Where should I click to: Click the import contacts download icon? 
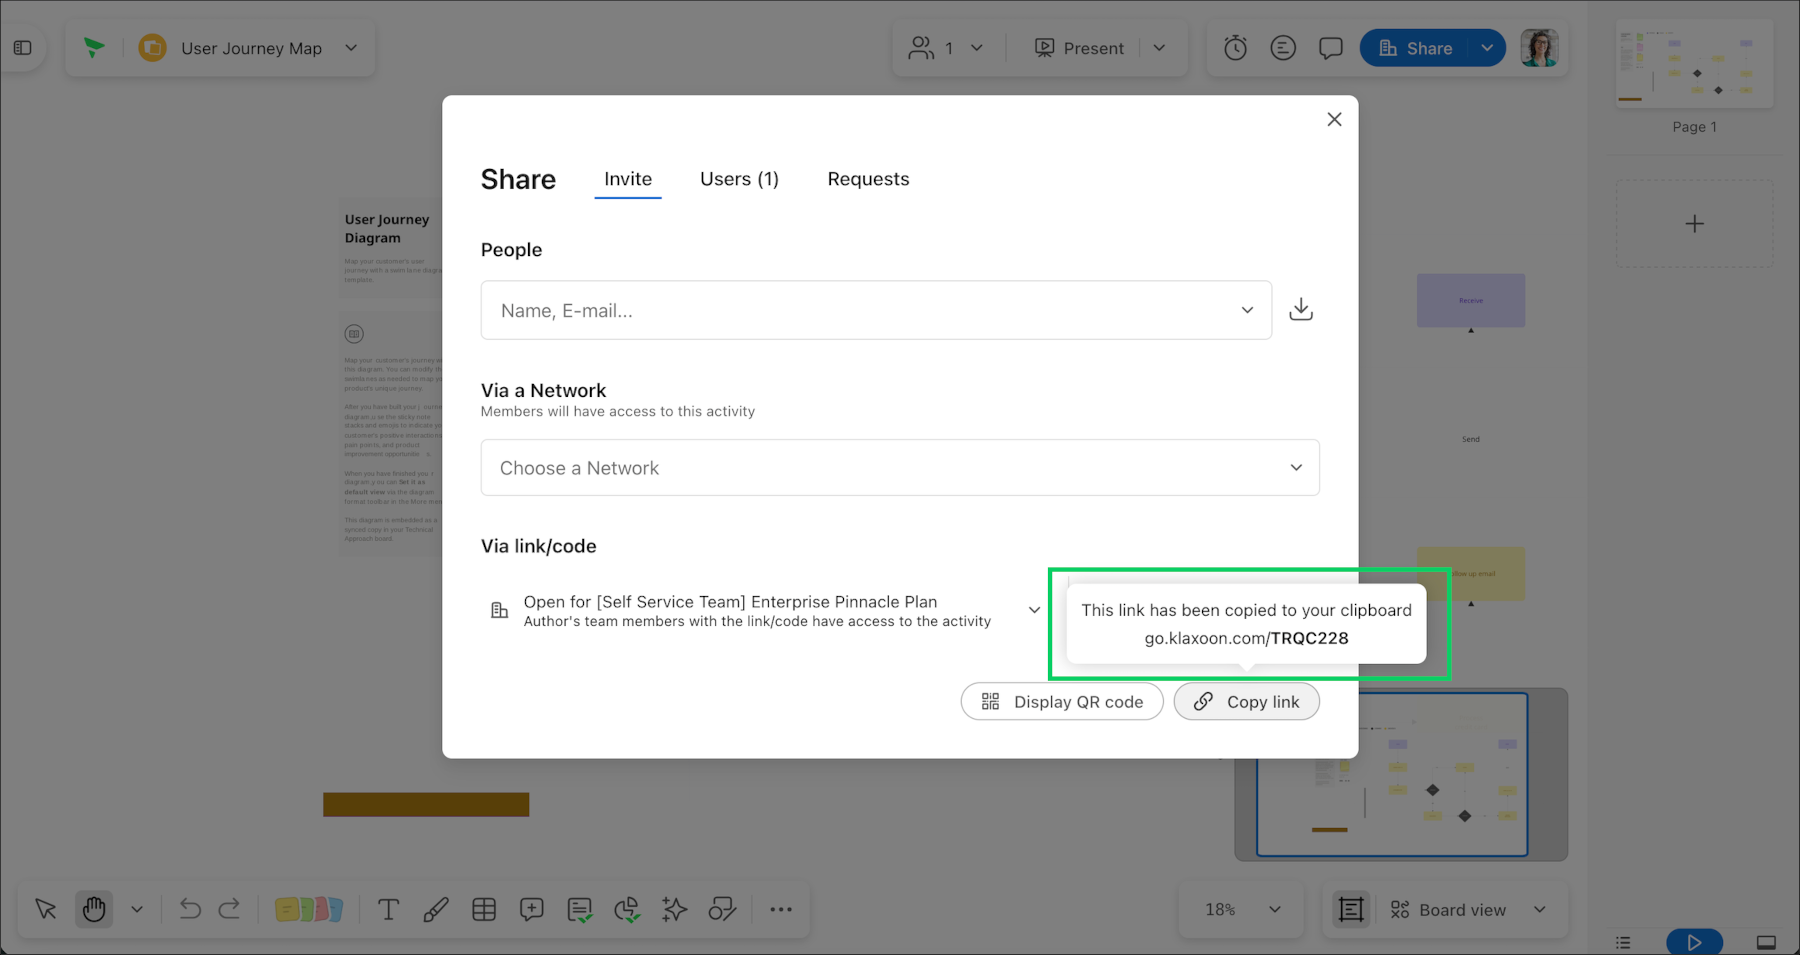tap(1301, 310)
